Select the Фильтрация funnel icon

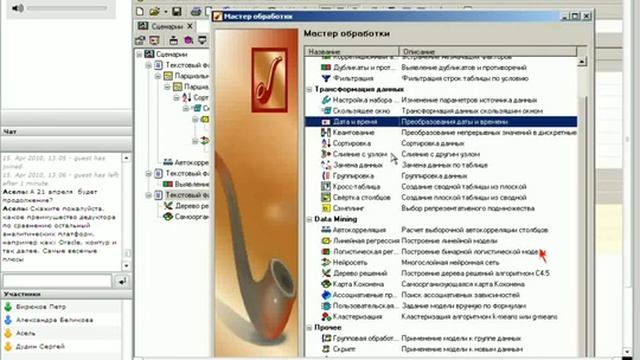[326, 78]
